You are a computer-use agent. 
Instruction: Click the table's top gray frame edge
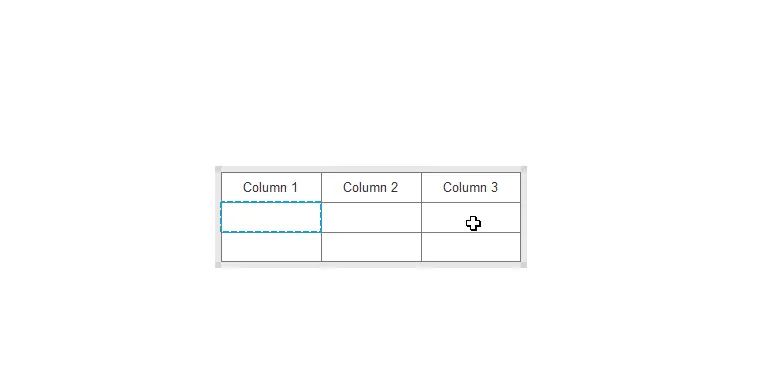371,169
